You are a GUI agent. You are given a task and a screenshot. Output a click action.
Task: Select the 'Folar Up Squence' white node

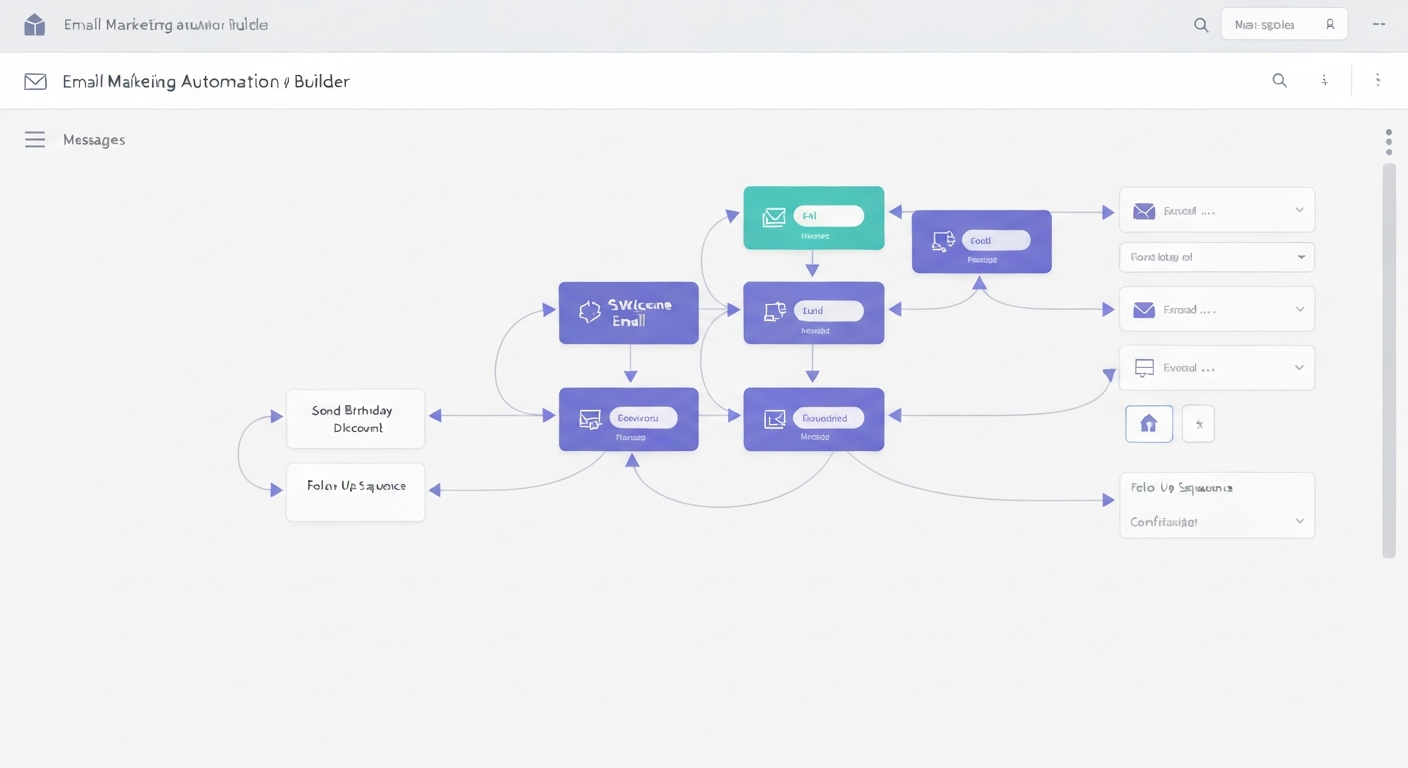355,492
